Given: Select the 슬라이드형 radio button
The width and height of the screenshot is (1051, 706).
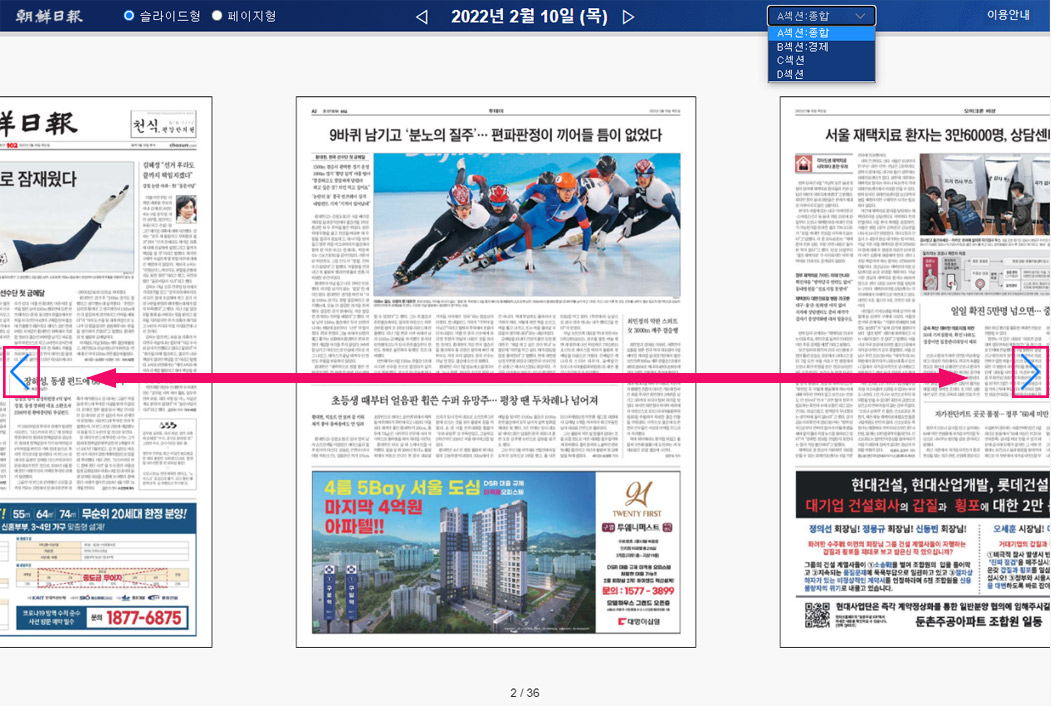Looking at the screenshot, I should point(129,15).
